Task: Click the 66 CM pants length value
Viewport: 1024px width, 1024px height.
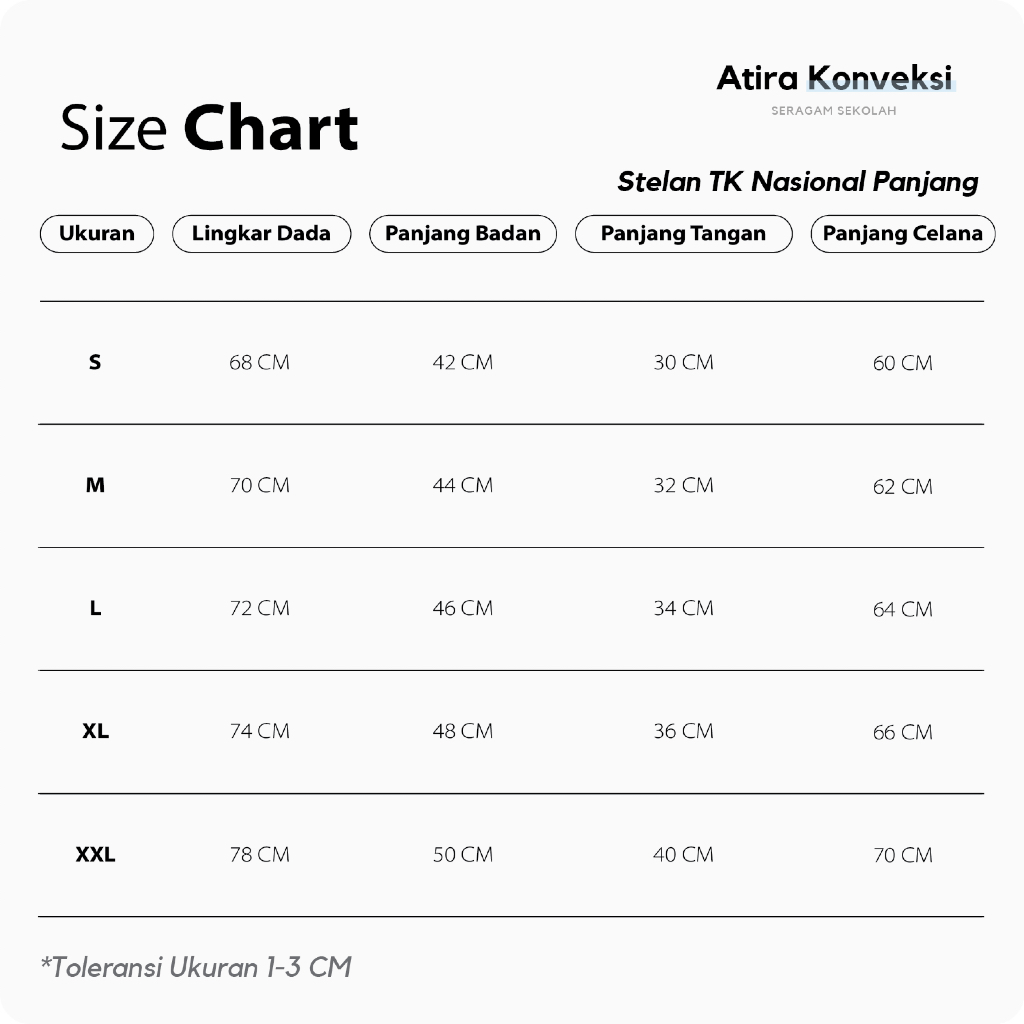Action: (902, 732)
